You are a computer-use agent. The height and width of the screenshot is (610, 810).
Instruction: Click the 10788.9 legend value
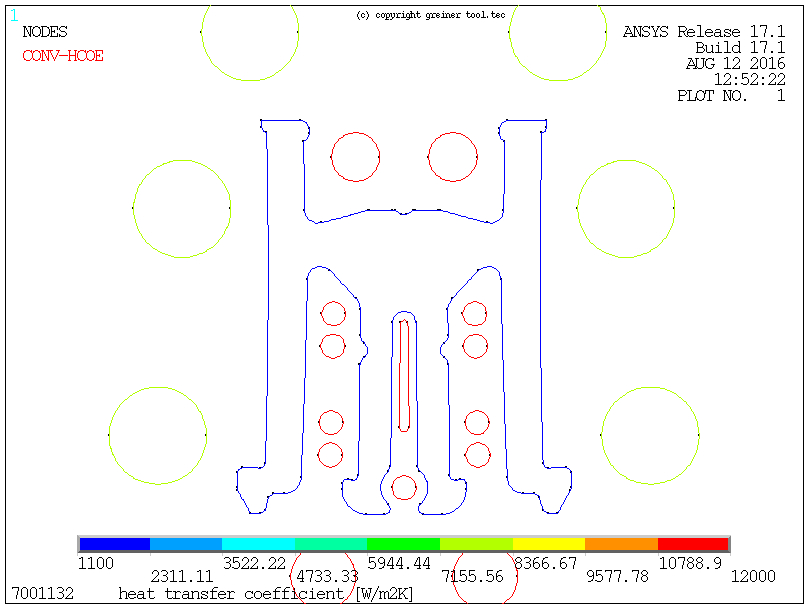click(690, 563)
